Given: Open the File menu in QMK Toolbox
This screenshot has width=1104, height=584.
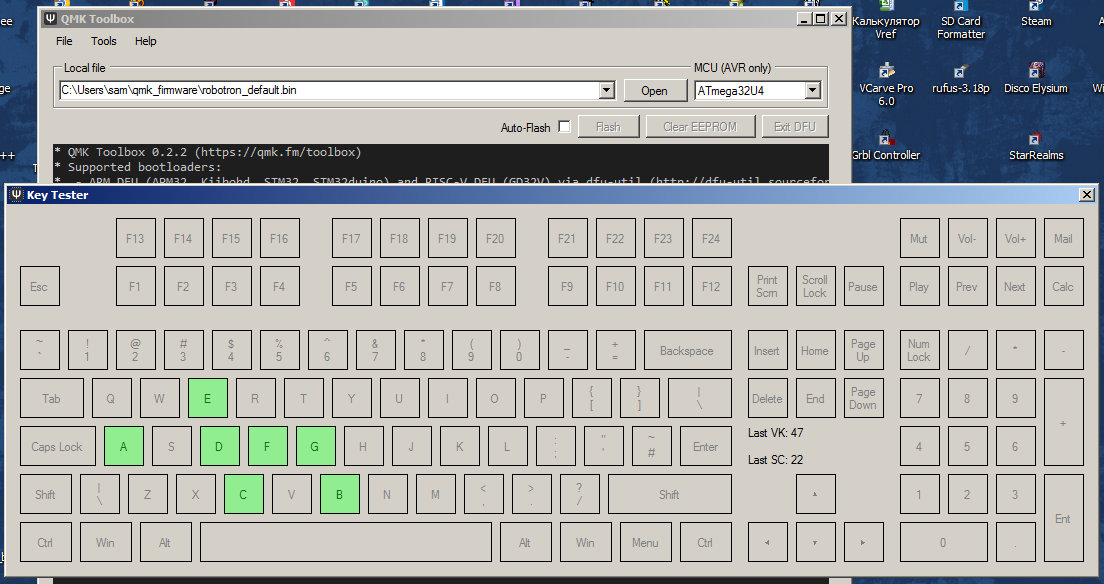Looking at the screenshot, I should click(64, 41).
